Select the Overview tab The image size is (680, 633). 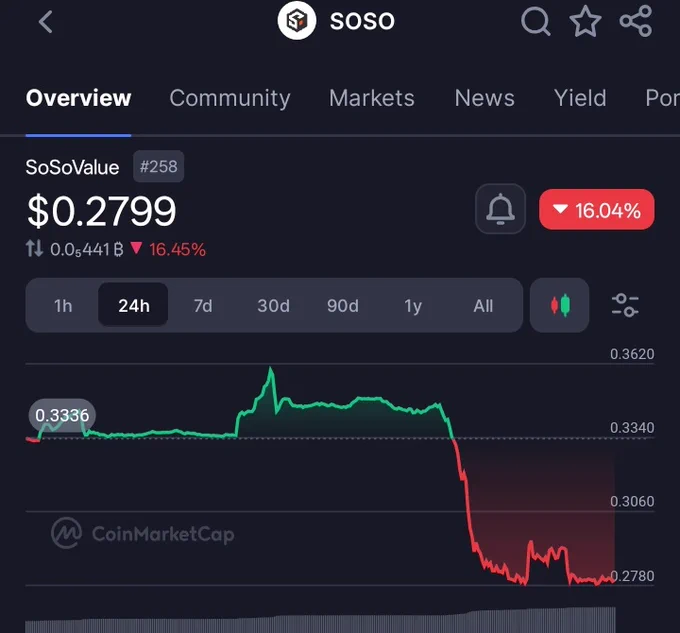78,98
